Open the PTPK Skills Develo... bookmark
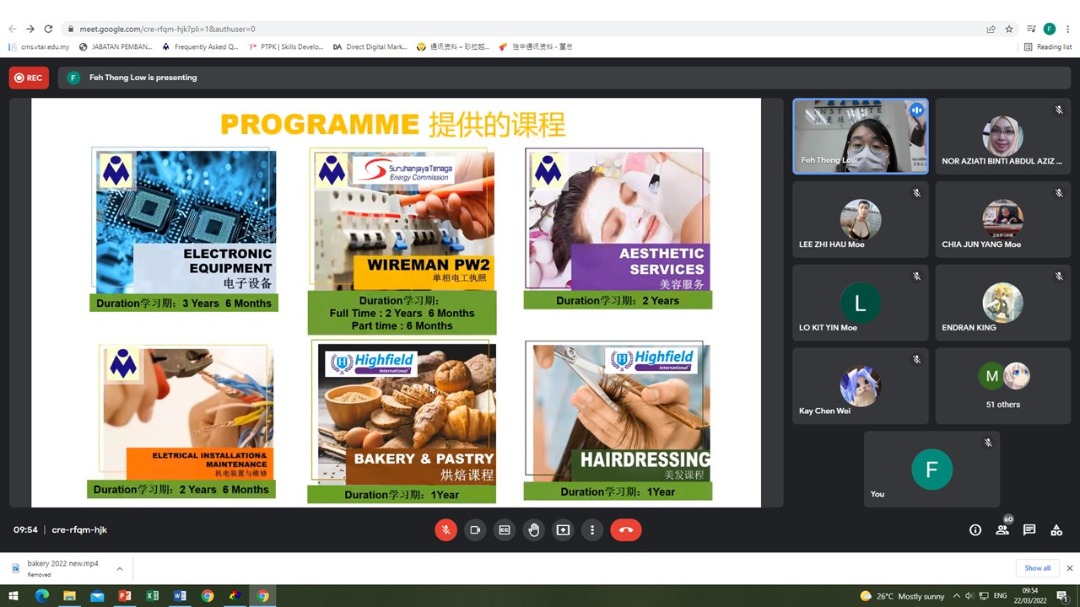This screenshot has width=1080, height=607. 286,47
